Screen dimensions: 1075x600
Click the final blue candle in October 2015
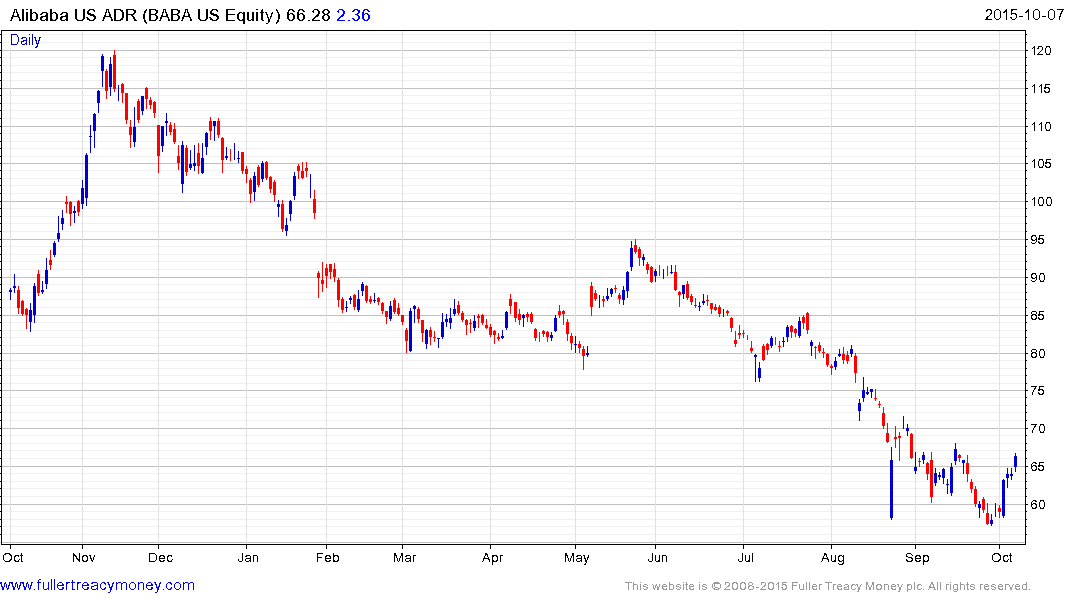[1015, 460]
